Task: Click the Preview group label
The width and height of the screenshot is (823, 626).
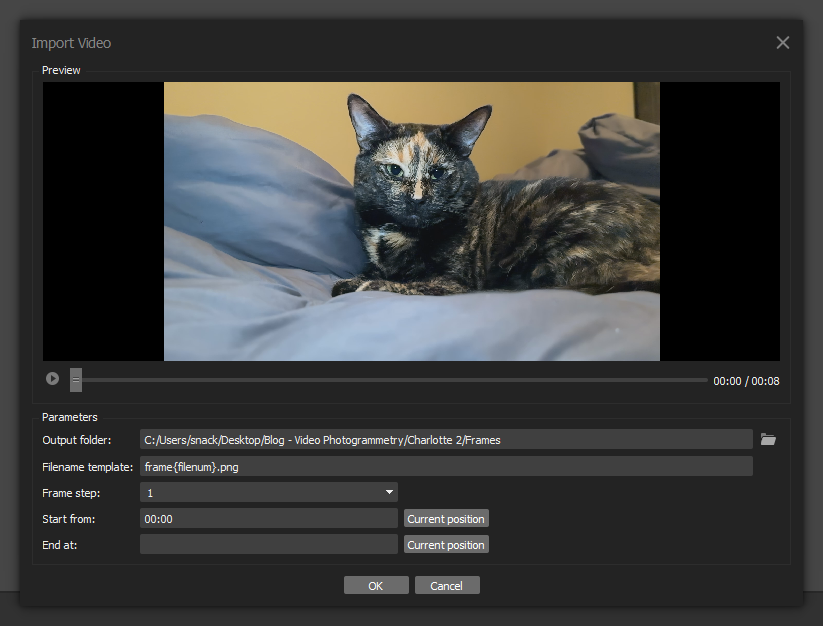Action: tap(61, 70)
